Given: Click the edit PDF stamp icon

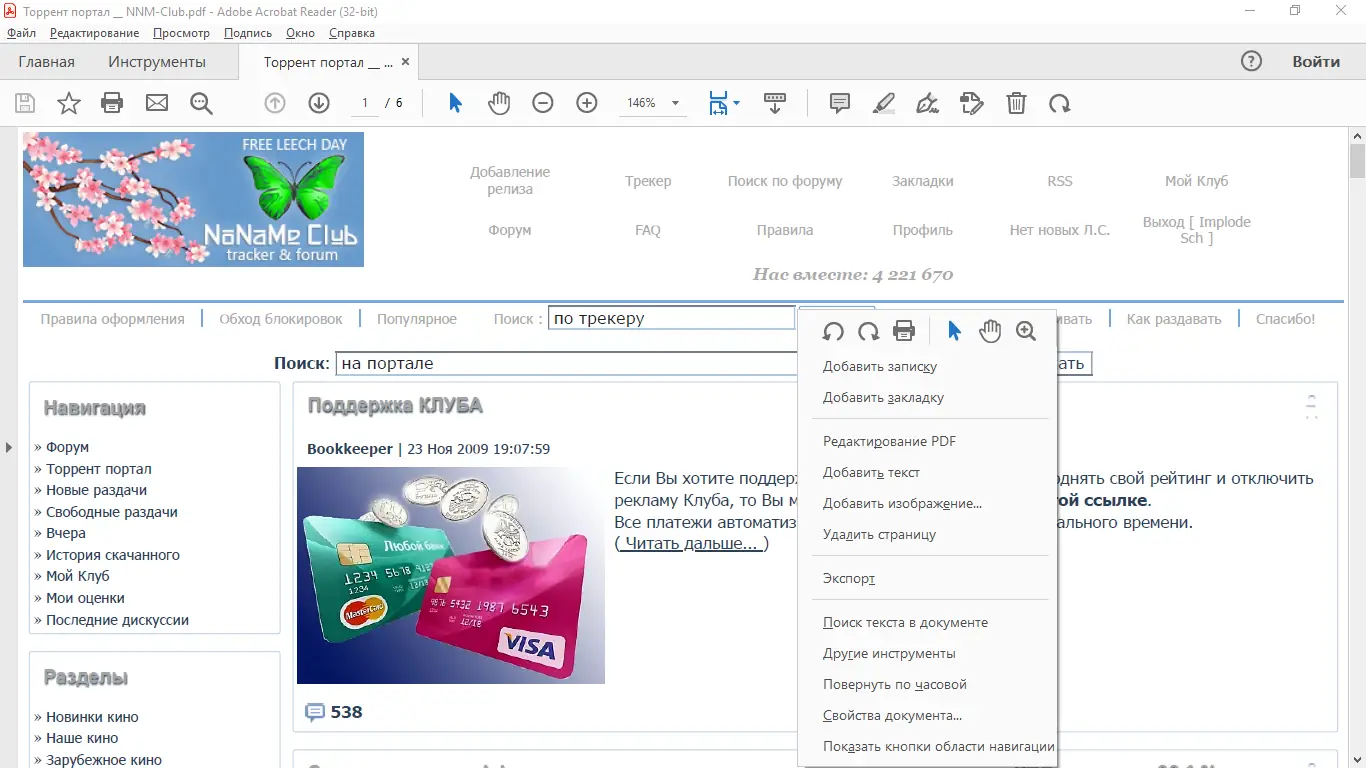Looking at the screenshot, I should pyautogui.click(x=972, y=103).
